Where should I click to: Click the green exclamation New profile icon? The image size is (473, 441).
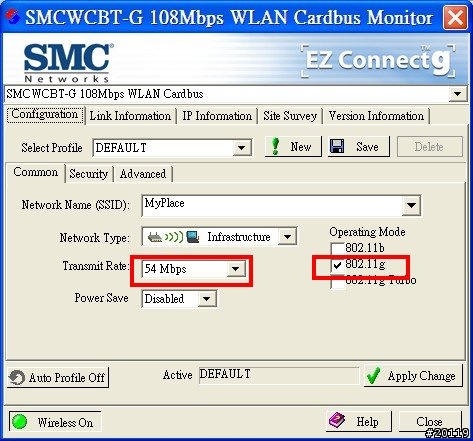[275, 146]
